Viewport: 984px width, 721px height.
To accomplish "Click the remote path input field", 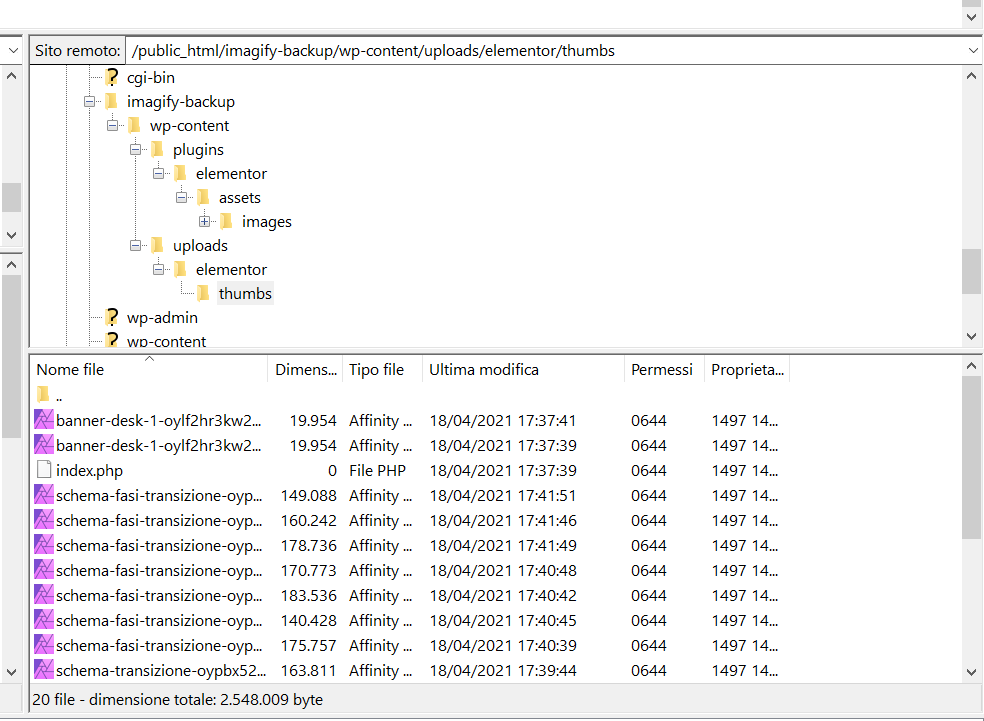I will [x=545, y=51].
